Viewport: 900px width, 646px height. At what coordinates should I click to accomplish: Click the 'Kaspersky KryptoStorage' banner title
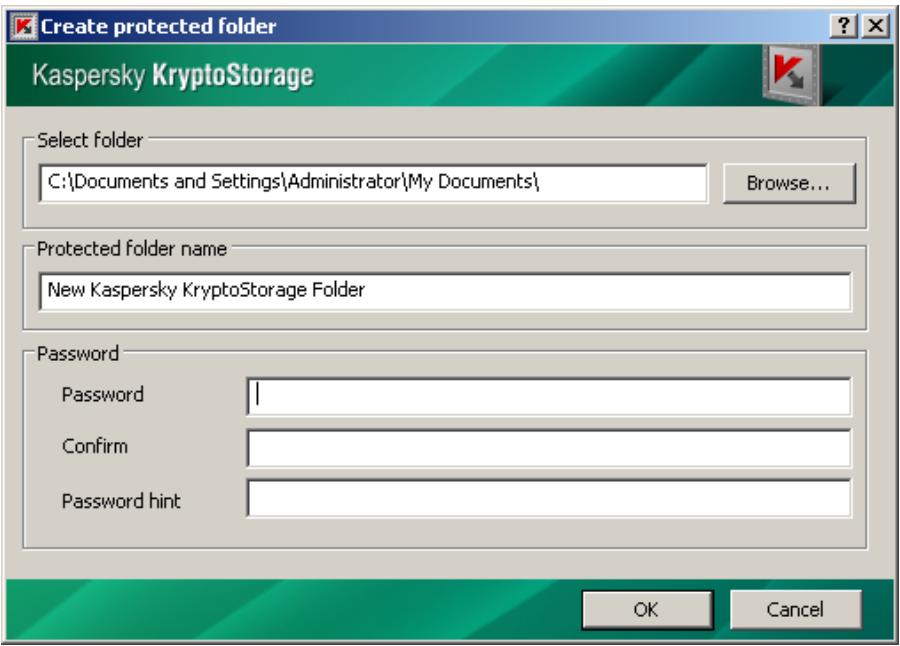[173, 75]
